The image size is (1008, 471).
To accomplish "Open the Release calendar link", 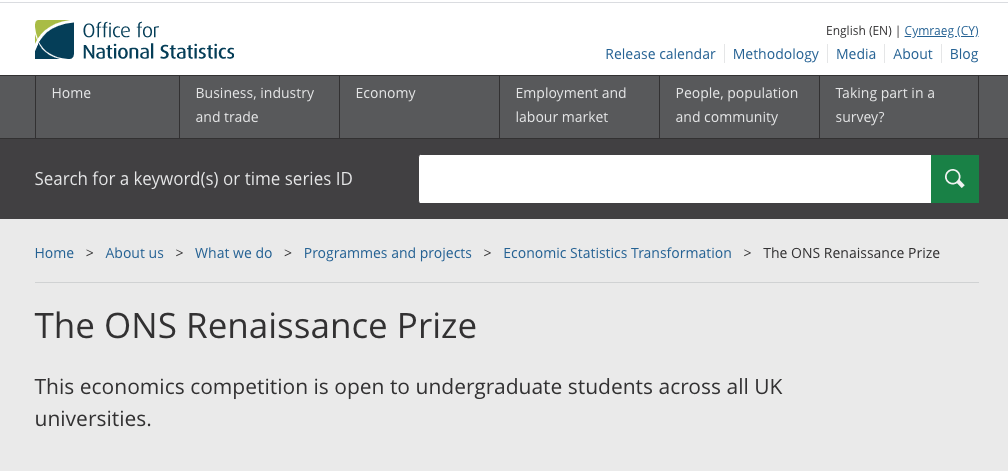I will pyautogui.click(x=660, y=54).
